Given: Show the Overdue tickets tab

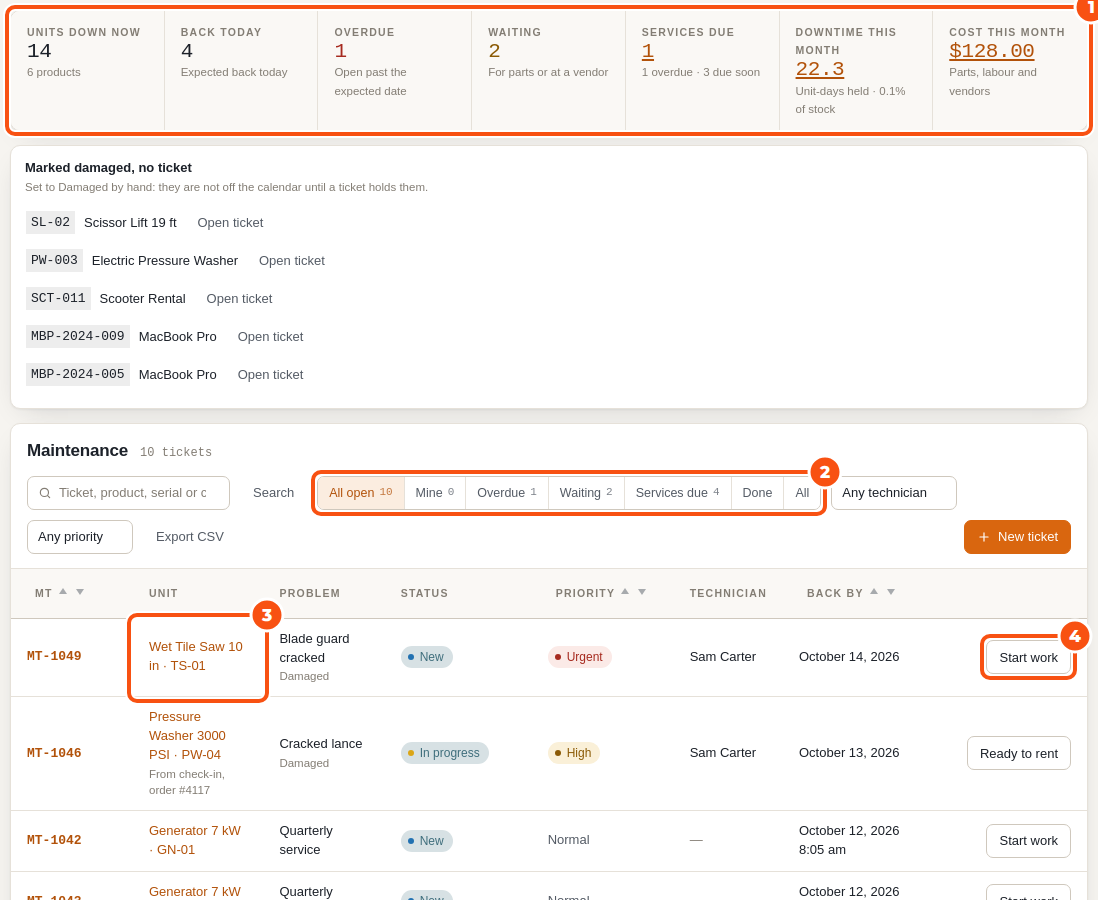Looking at the screenshot, I should pos(507,493).
